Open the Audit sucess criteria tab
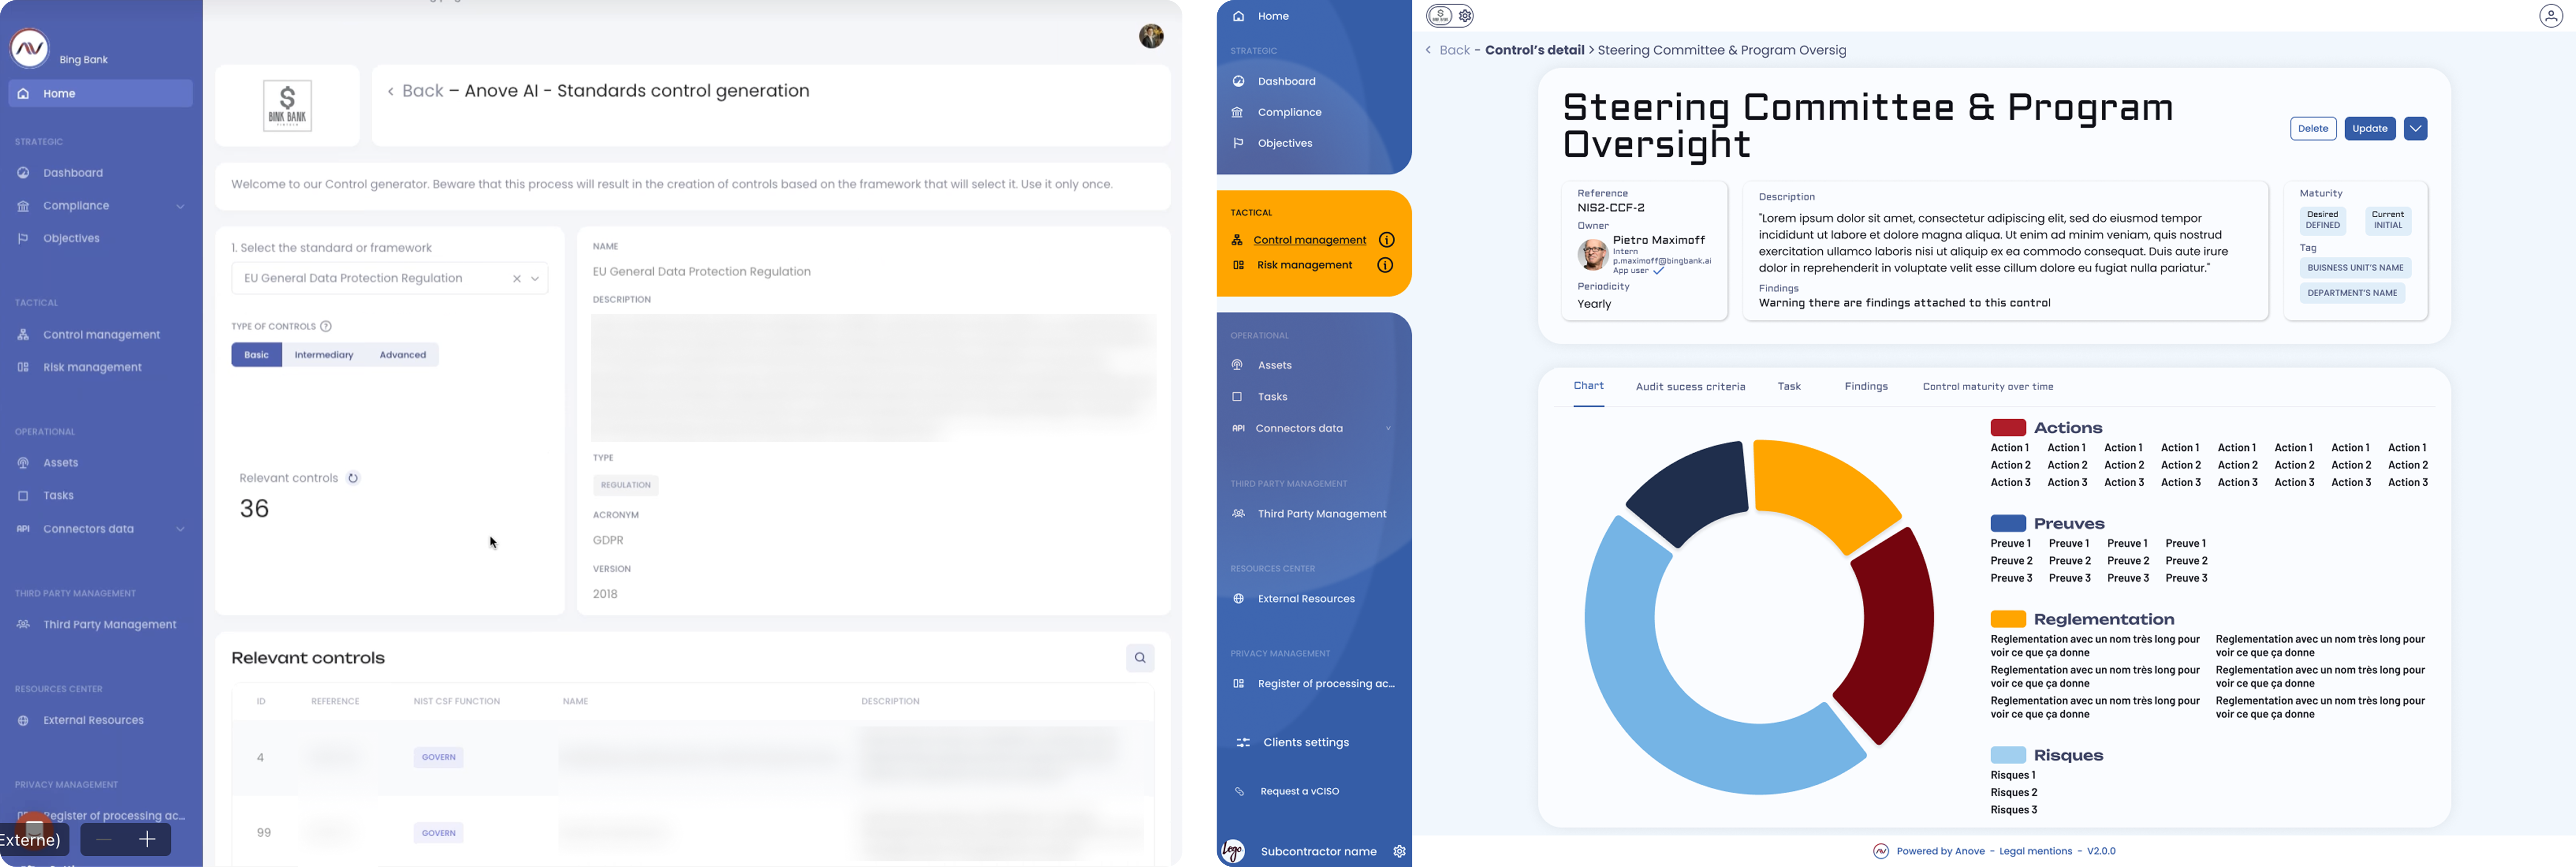This screenshot has width=2576, height=867. 1690,387
